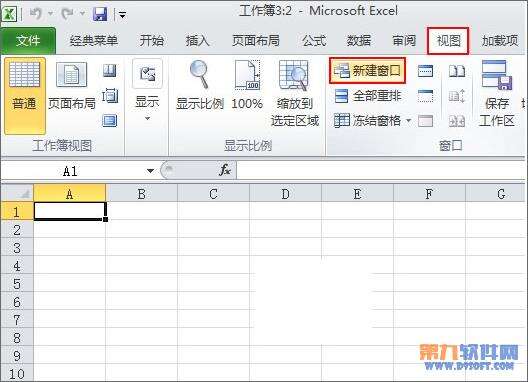Click the hide window icon

[425, 96]
